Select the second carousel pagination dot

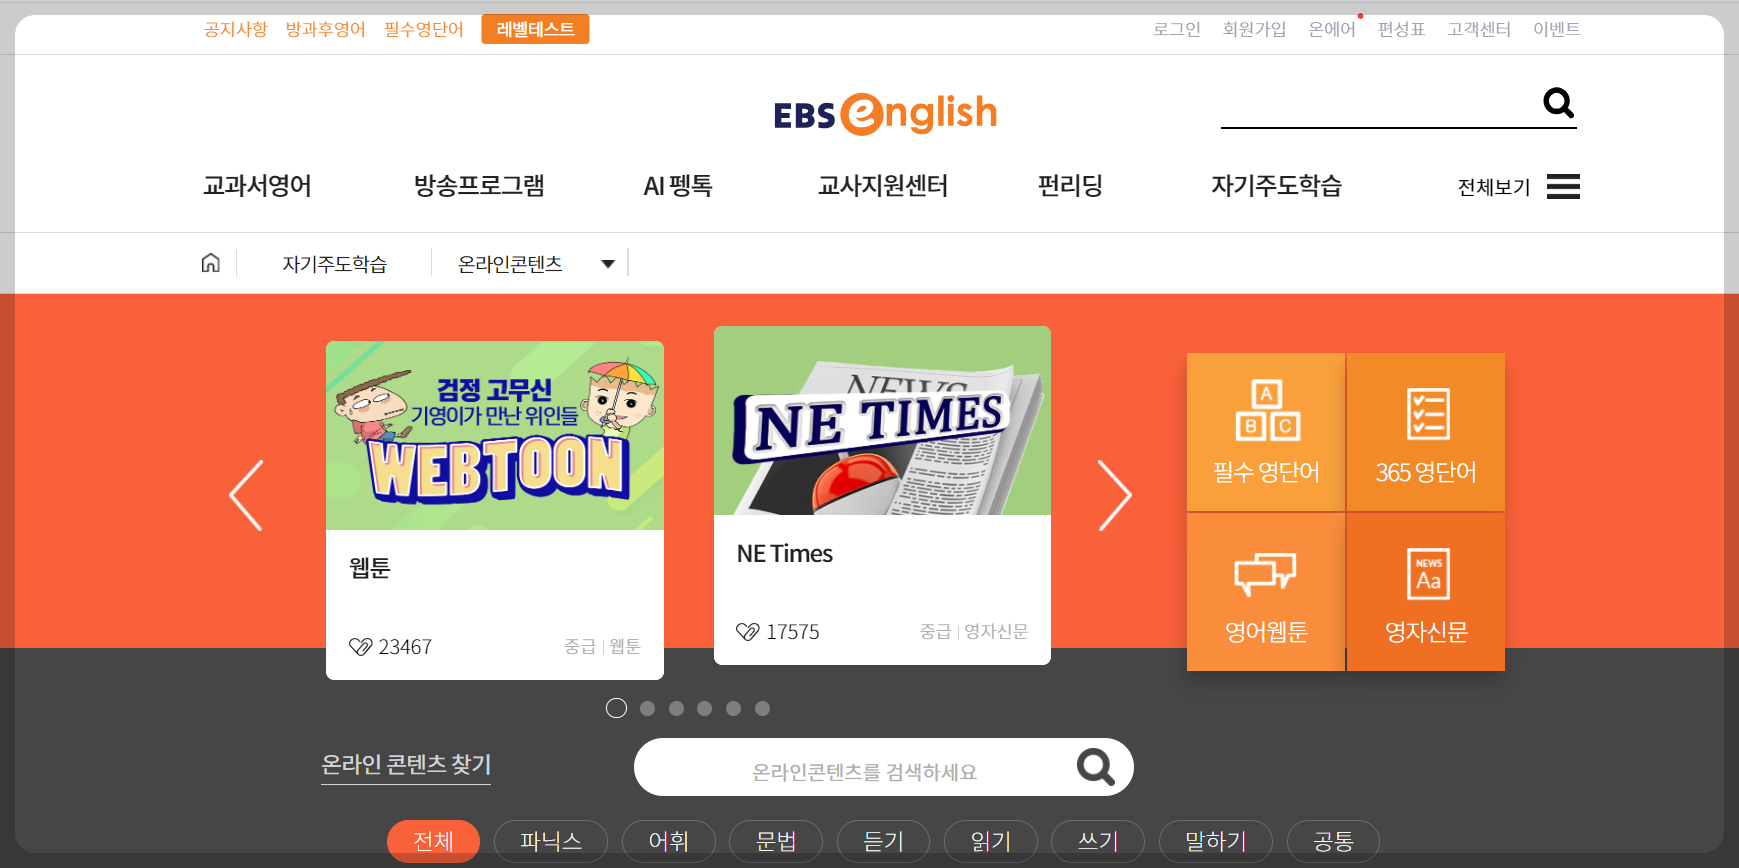(x=647, y=708)
